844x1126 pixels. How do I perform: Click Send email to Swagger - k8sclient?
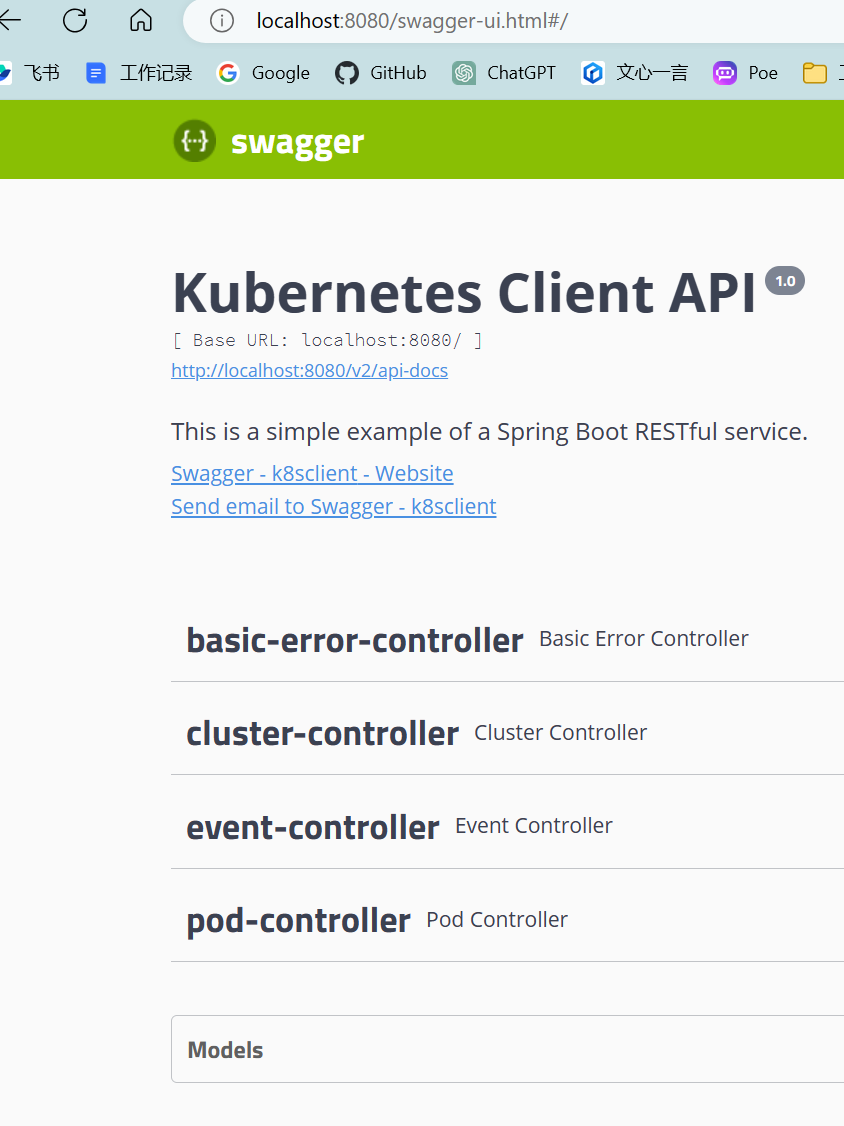point(334,507)
